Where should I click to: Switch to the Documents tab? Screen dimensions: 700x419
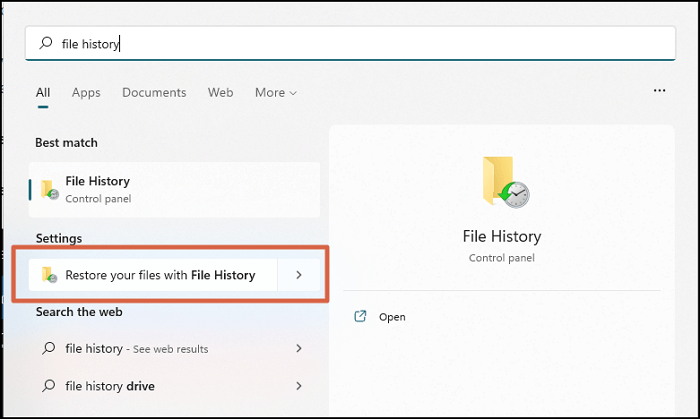(154, 93)
